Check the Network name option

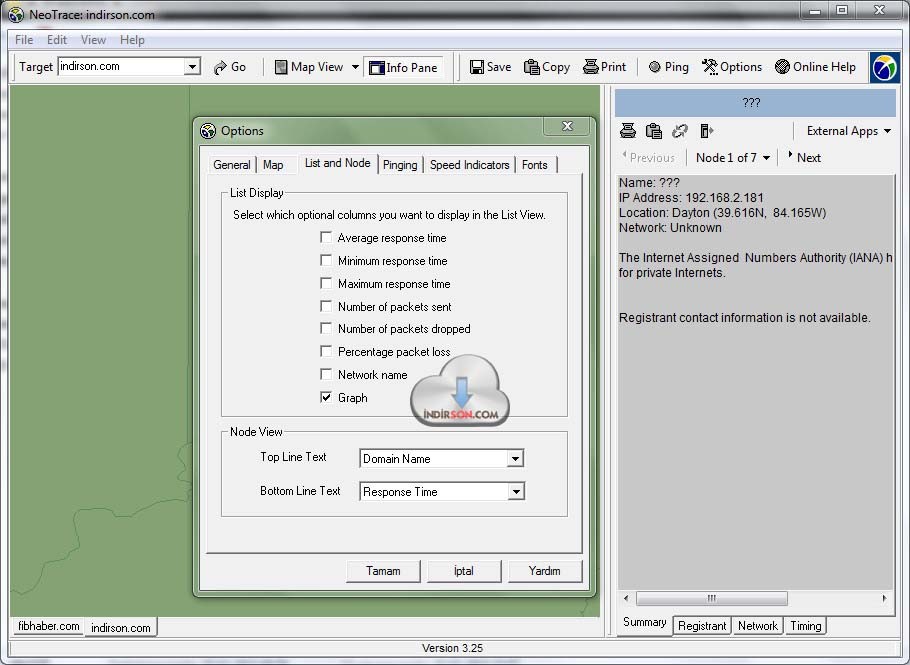326,374
